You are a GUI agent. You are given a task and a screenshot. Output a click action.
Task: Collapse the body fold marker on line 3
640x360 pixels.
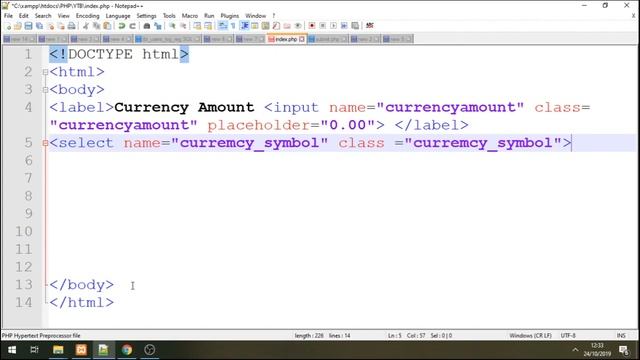[x=45, y=90]
